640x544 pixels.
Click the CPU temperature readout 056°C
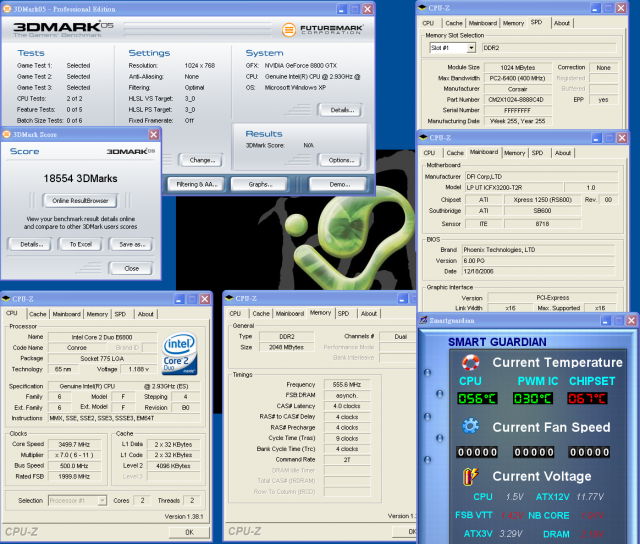477,398
